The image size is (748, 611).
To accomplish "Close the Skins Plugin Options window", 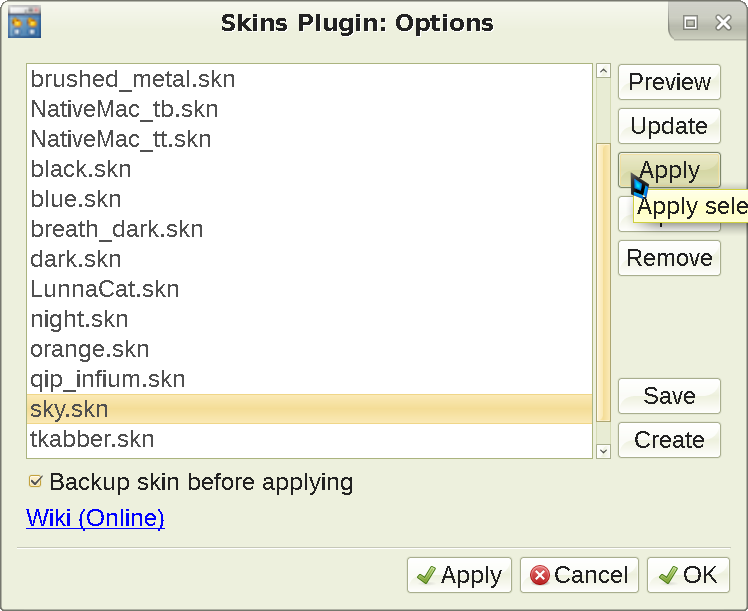I will click(x=720, y=22).
